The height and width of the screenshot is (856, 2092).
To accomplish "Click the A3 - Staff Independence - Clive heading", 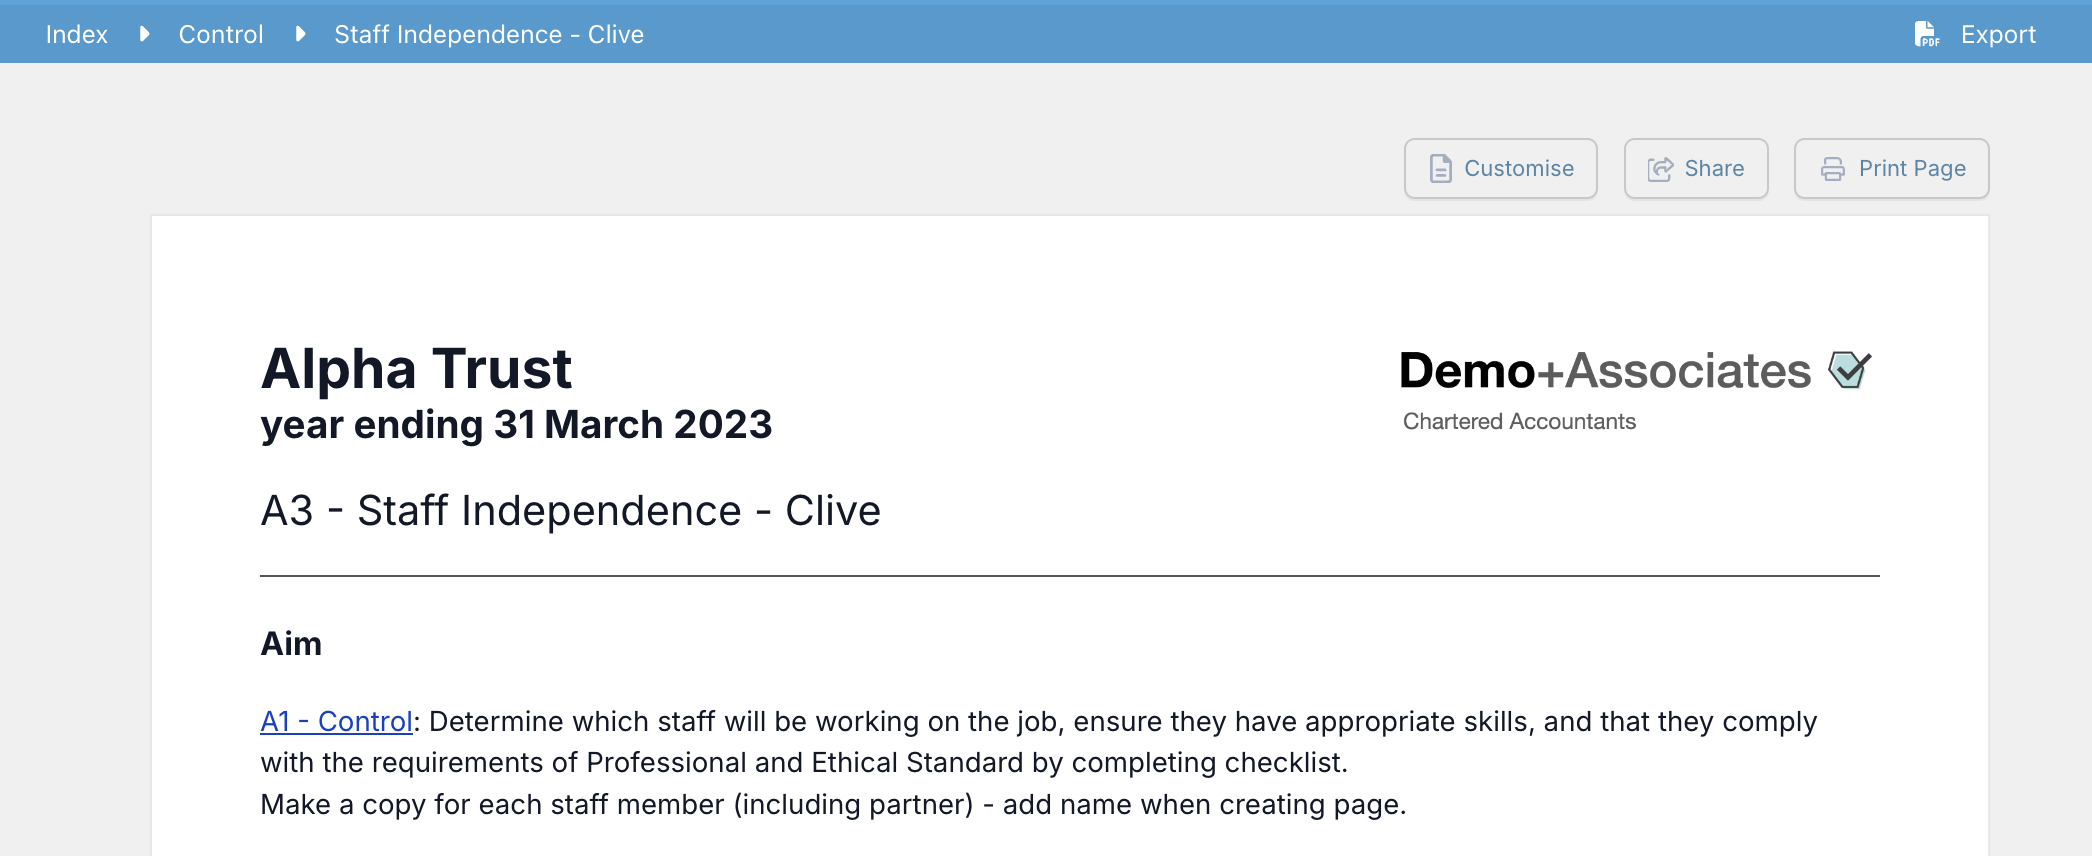I will coord(571,511).
